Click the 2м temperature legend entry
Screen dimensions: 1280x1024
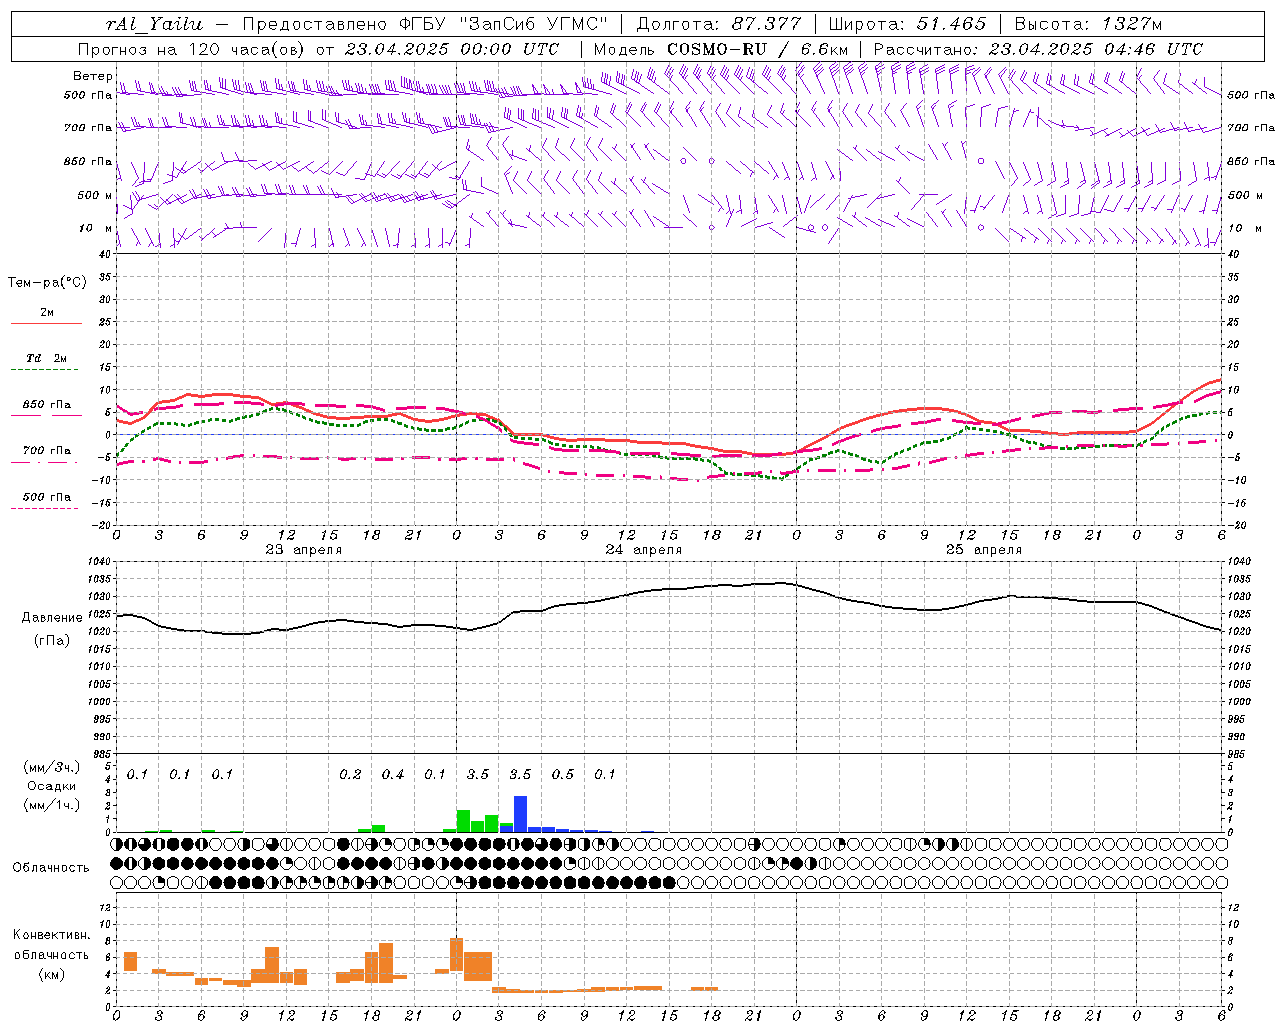point(47,312)
